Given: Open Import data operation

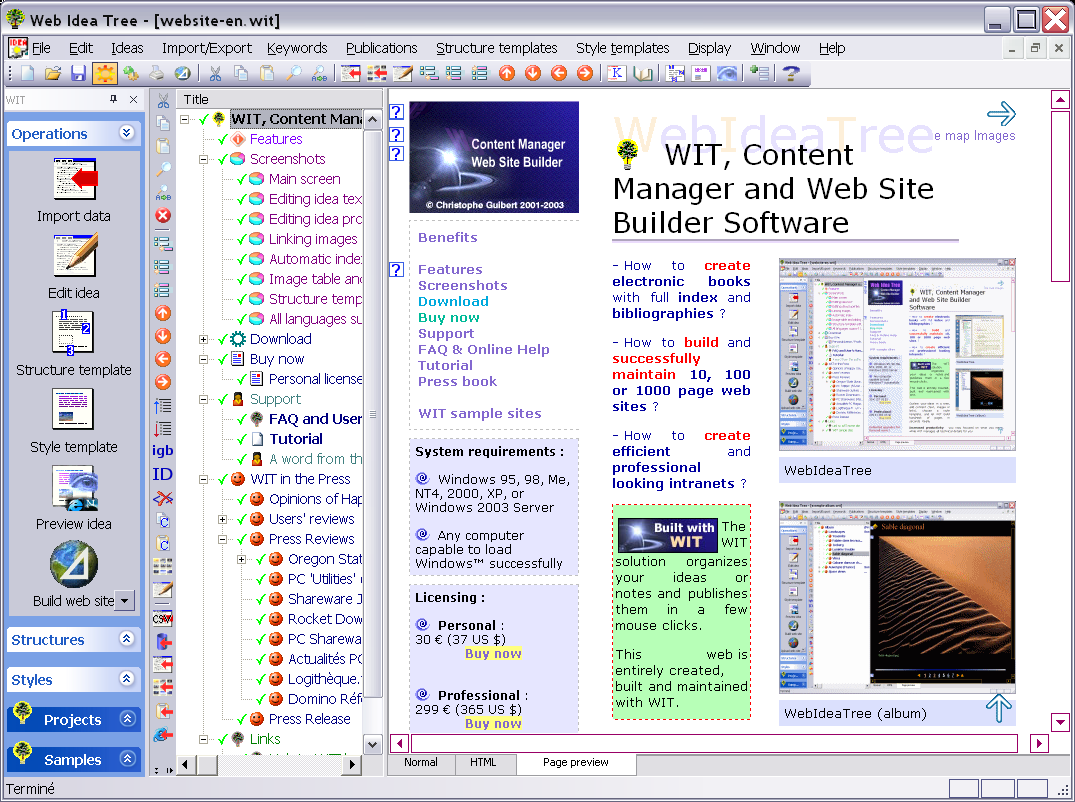Looking at the screenshot, I should pos(74,190).
